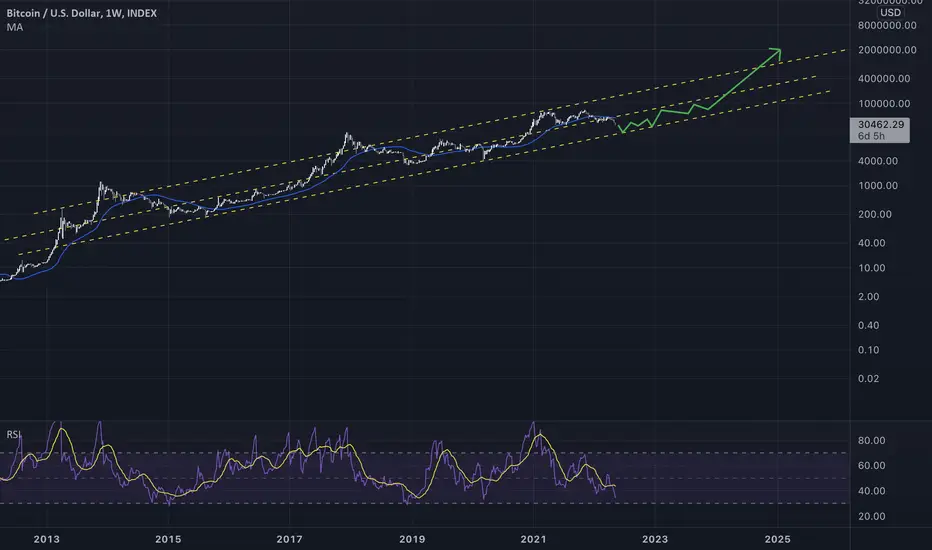
Task: Click the 2000000.00 price axis label
Action: (887, 50)
